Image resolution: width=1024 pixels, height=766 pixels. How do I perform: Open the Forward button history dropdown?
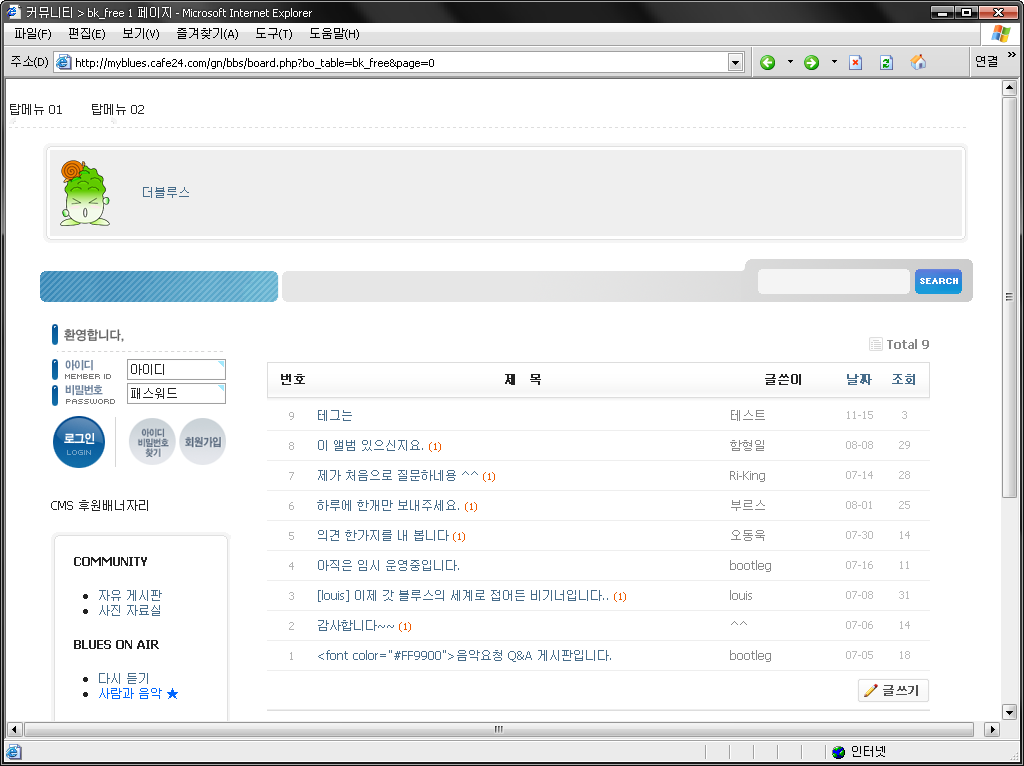pyautogui.click(x=833, y=63)
